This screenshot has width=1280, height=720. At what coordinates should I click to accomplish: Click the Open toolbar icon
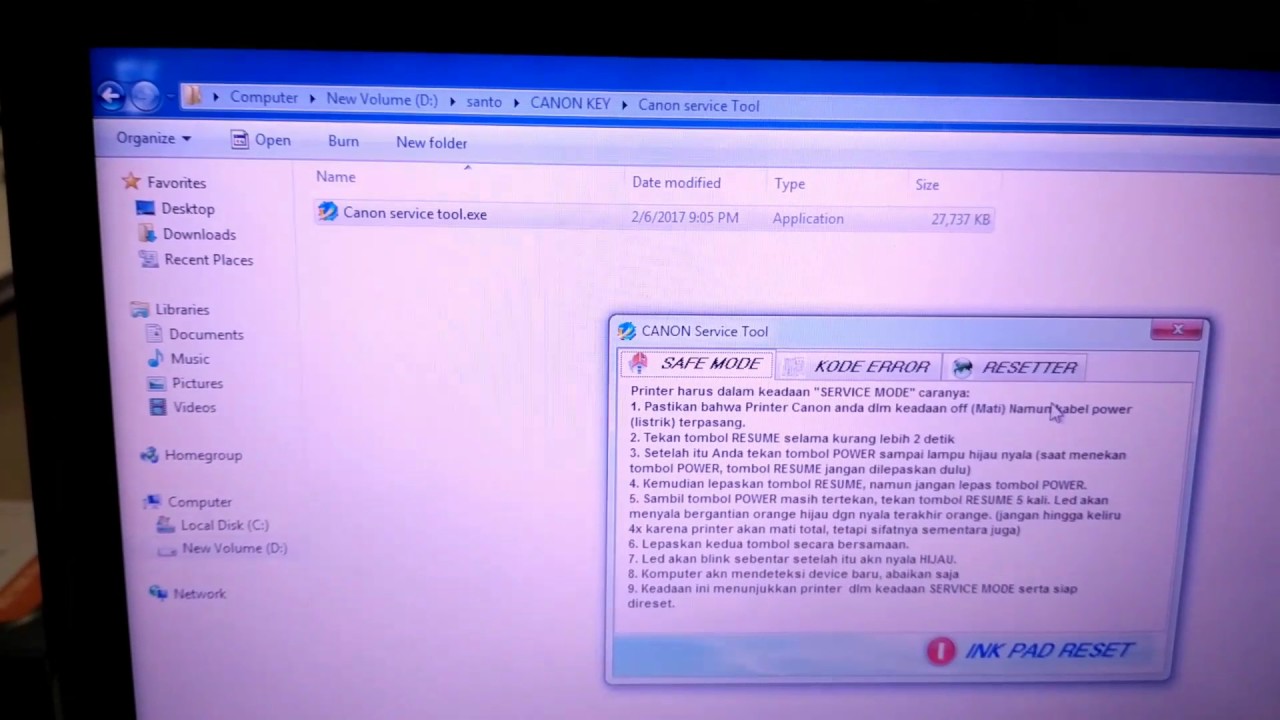coord(240,140)
